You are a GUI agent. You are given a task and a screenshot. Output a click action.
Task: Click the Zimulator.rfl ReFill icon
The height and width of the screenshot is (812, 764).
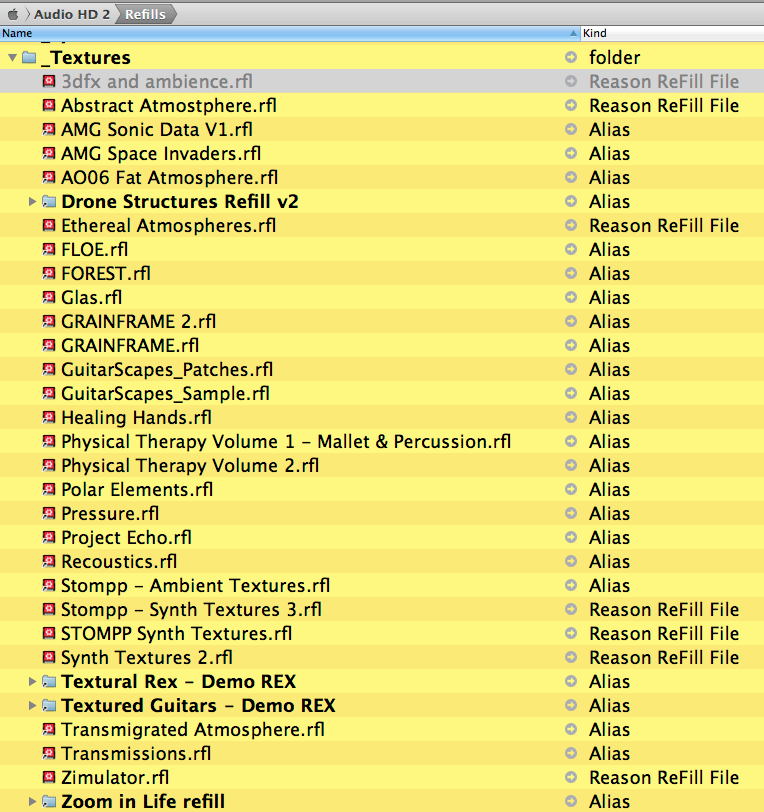(49, 777)
